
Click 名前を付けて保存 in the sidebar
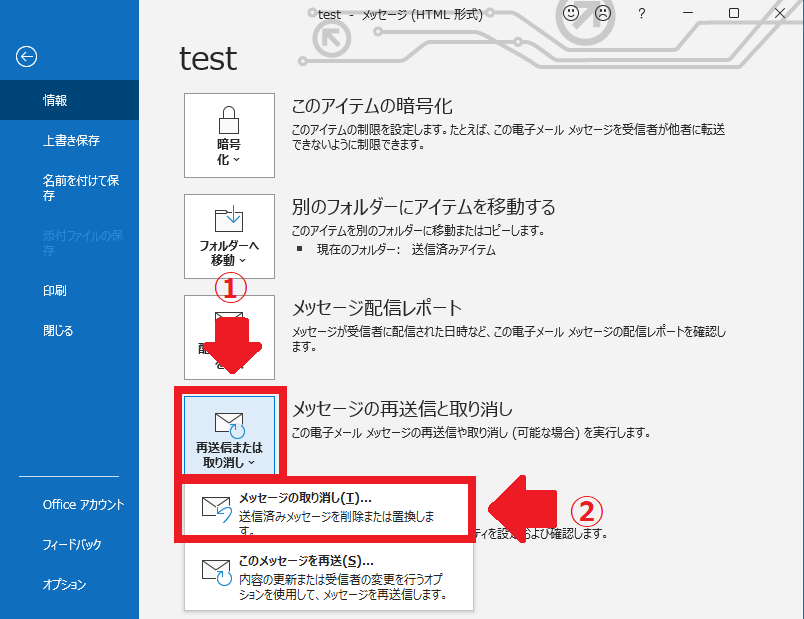(x=81, y=188)
